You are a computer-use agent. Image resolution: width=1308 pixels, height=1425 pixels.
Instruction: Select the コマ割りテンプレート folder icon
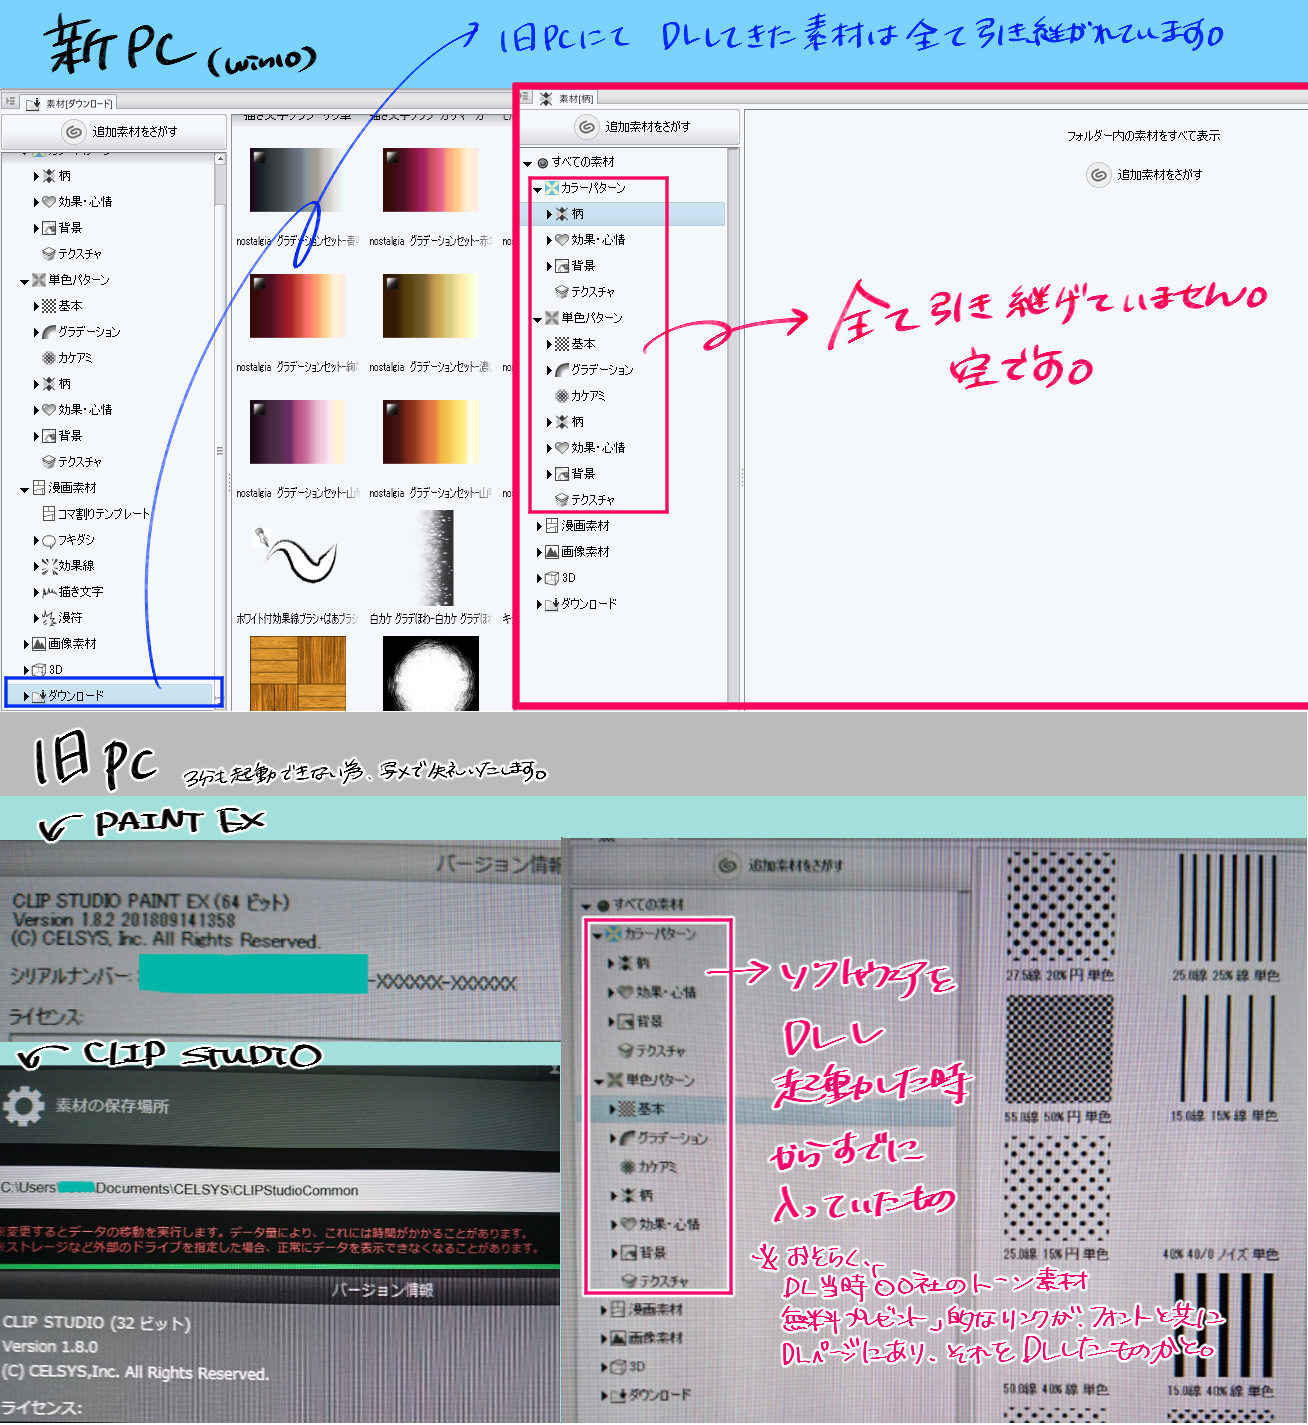pos(49,514)
